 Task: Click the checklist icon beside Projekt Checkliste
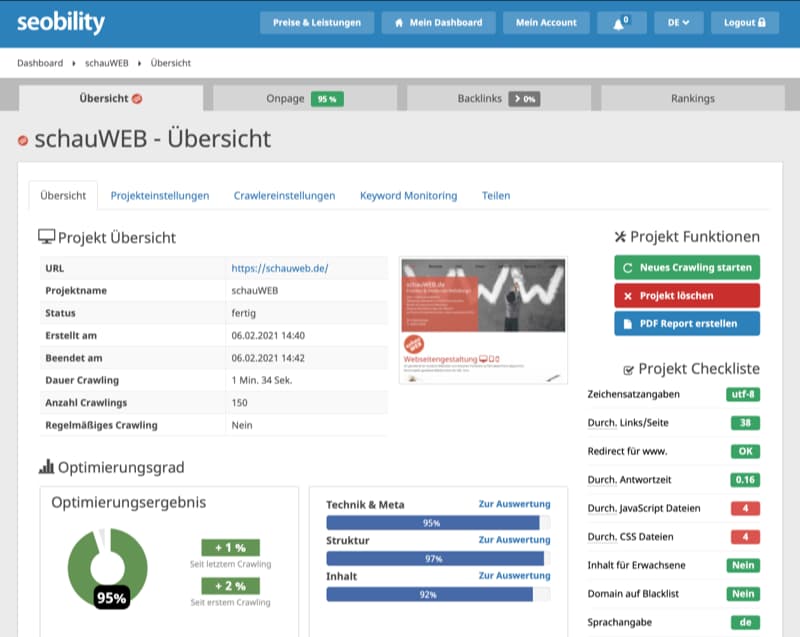coord(629,370)
